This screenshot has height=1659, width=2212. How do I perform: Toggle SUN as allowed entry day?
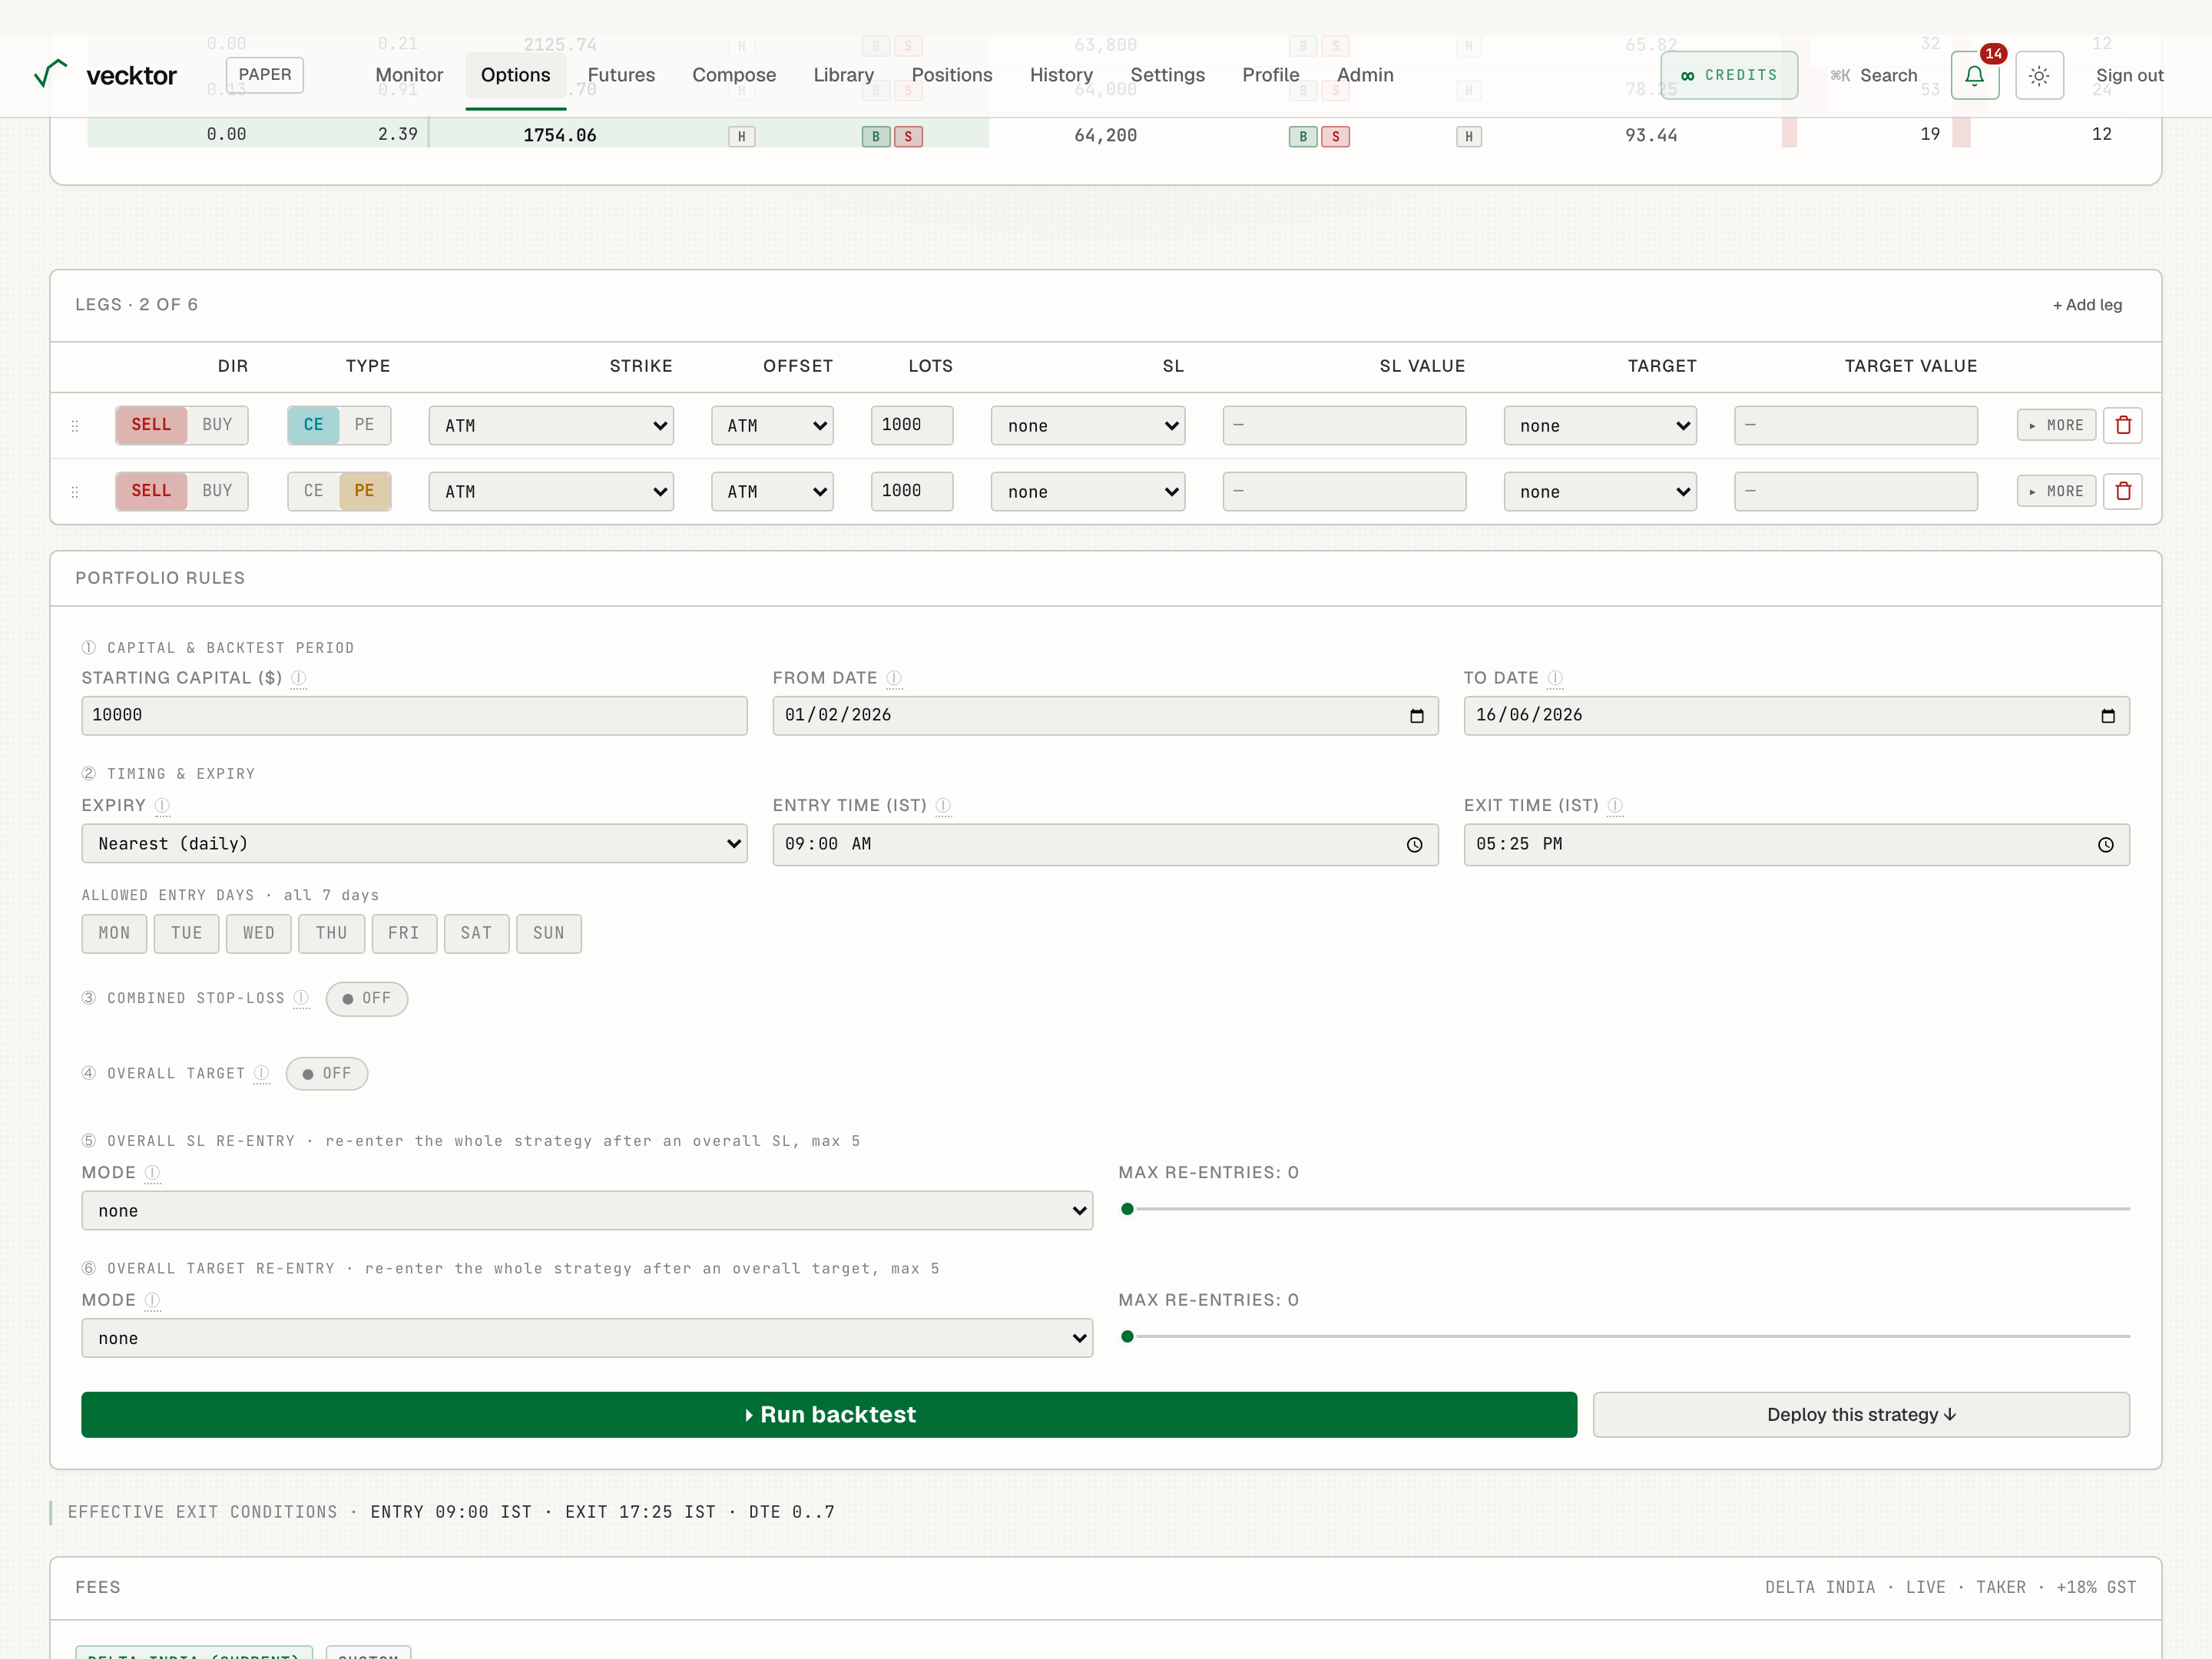coord(548,934)
